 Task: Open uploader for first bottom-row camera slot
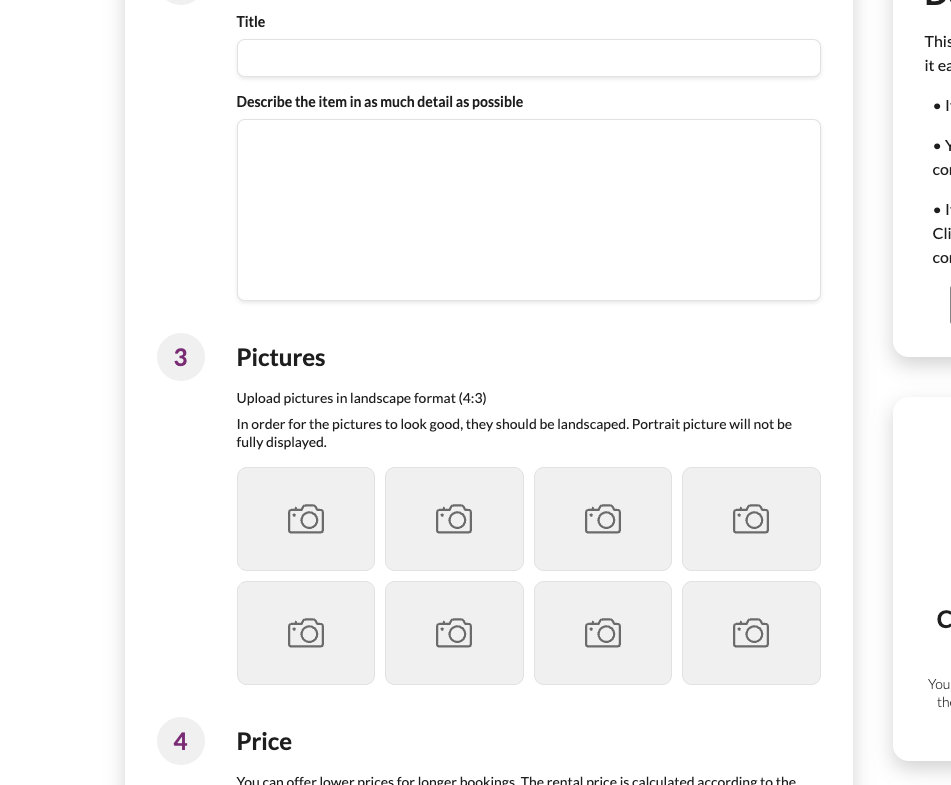click(x=306, y=633)
